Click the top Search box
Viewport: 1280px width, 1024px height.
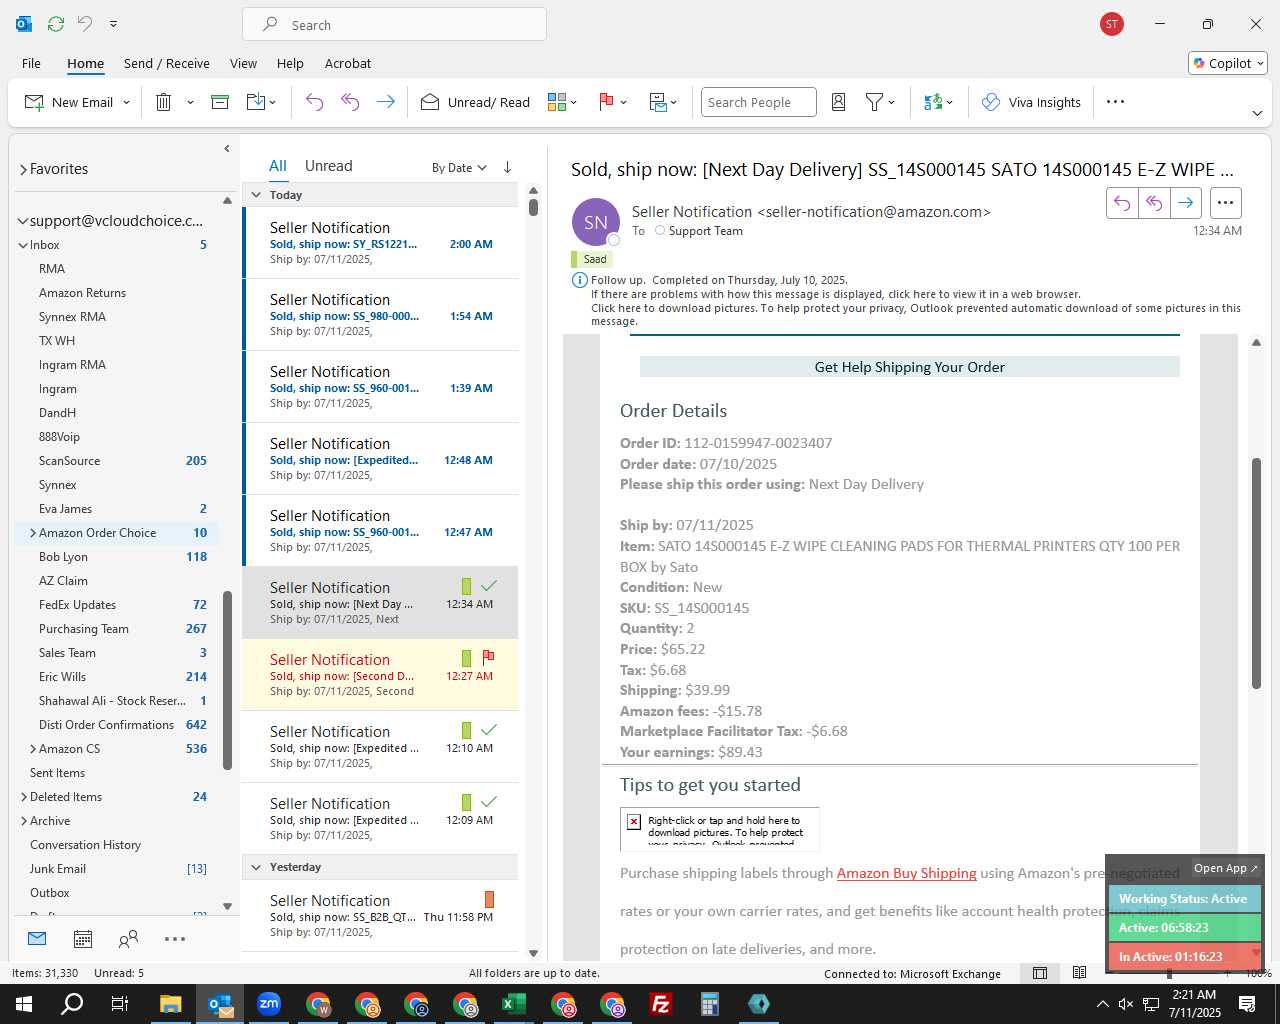(x=394, y=25)
